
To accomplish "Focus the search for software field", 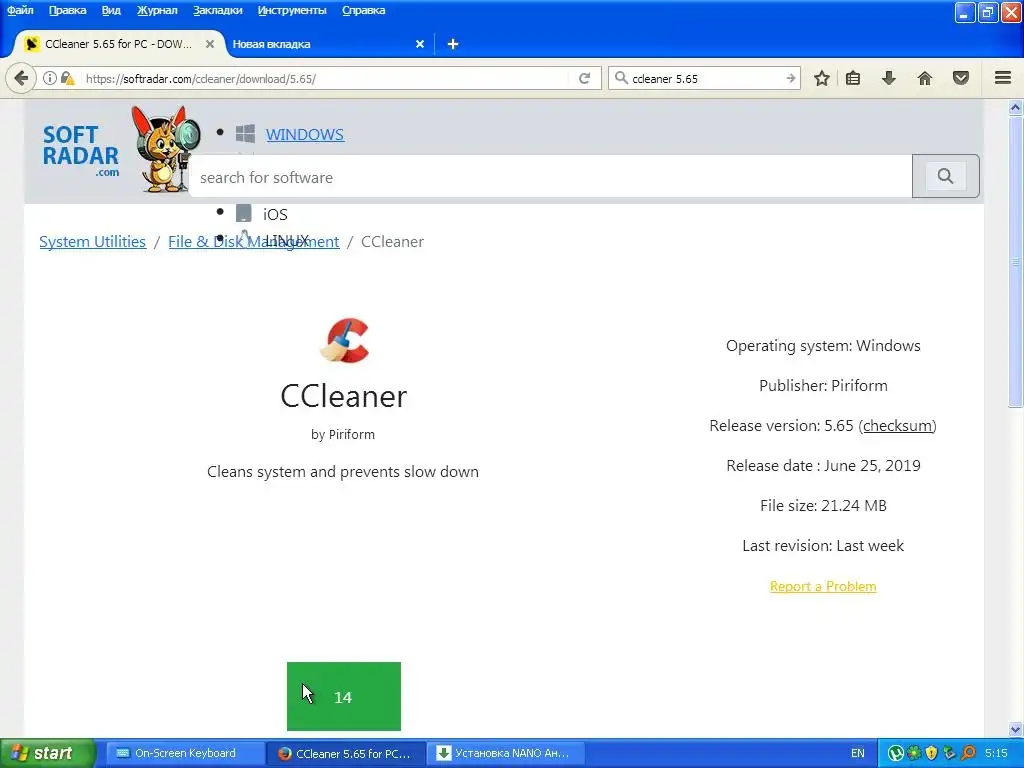I will pos(551,176).
